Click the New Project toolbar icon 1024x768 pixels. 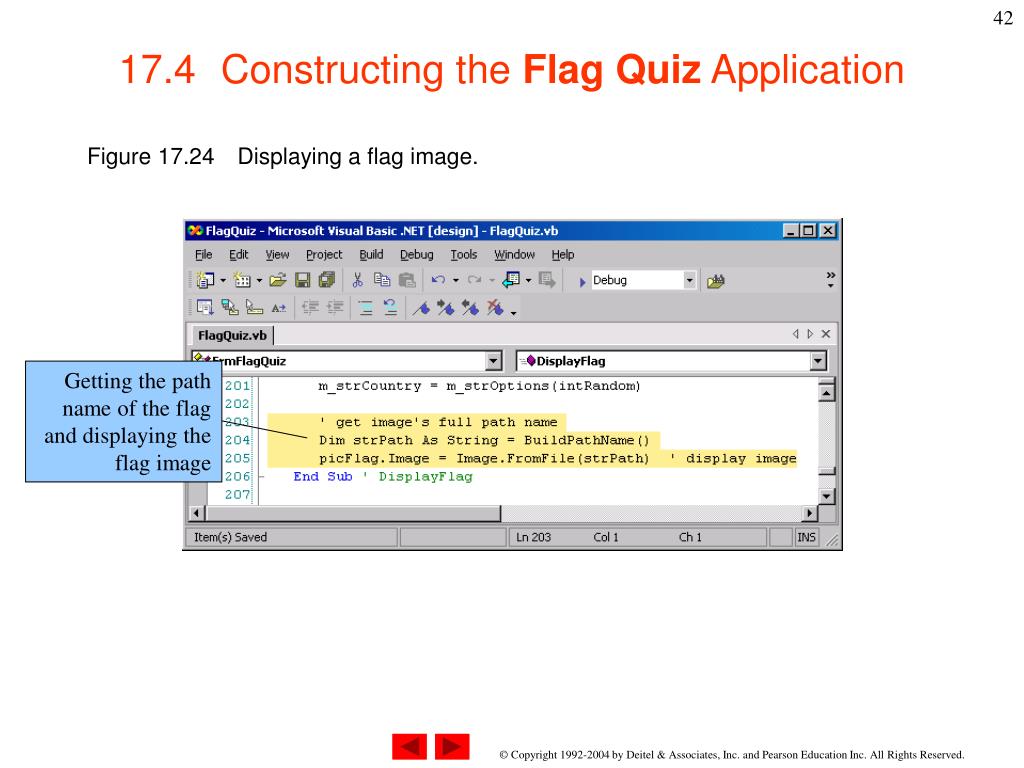coord(205,280)
